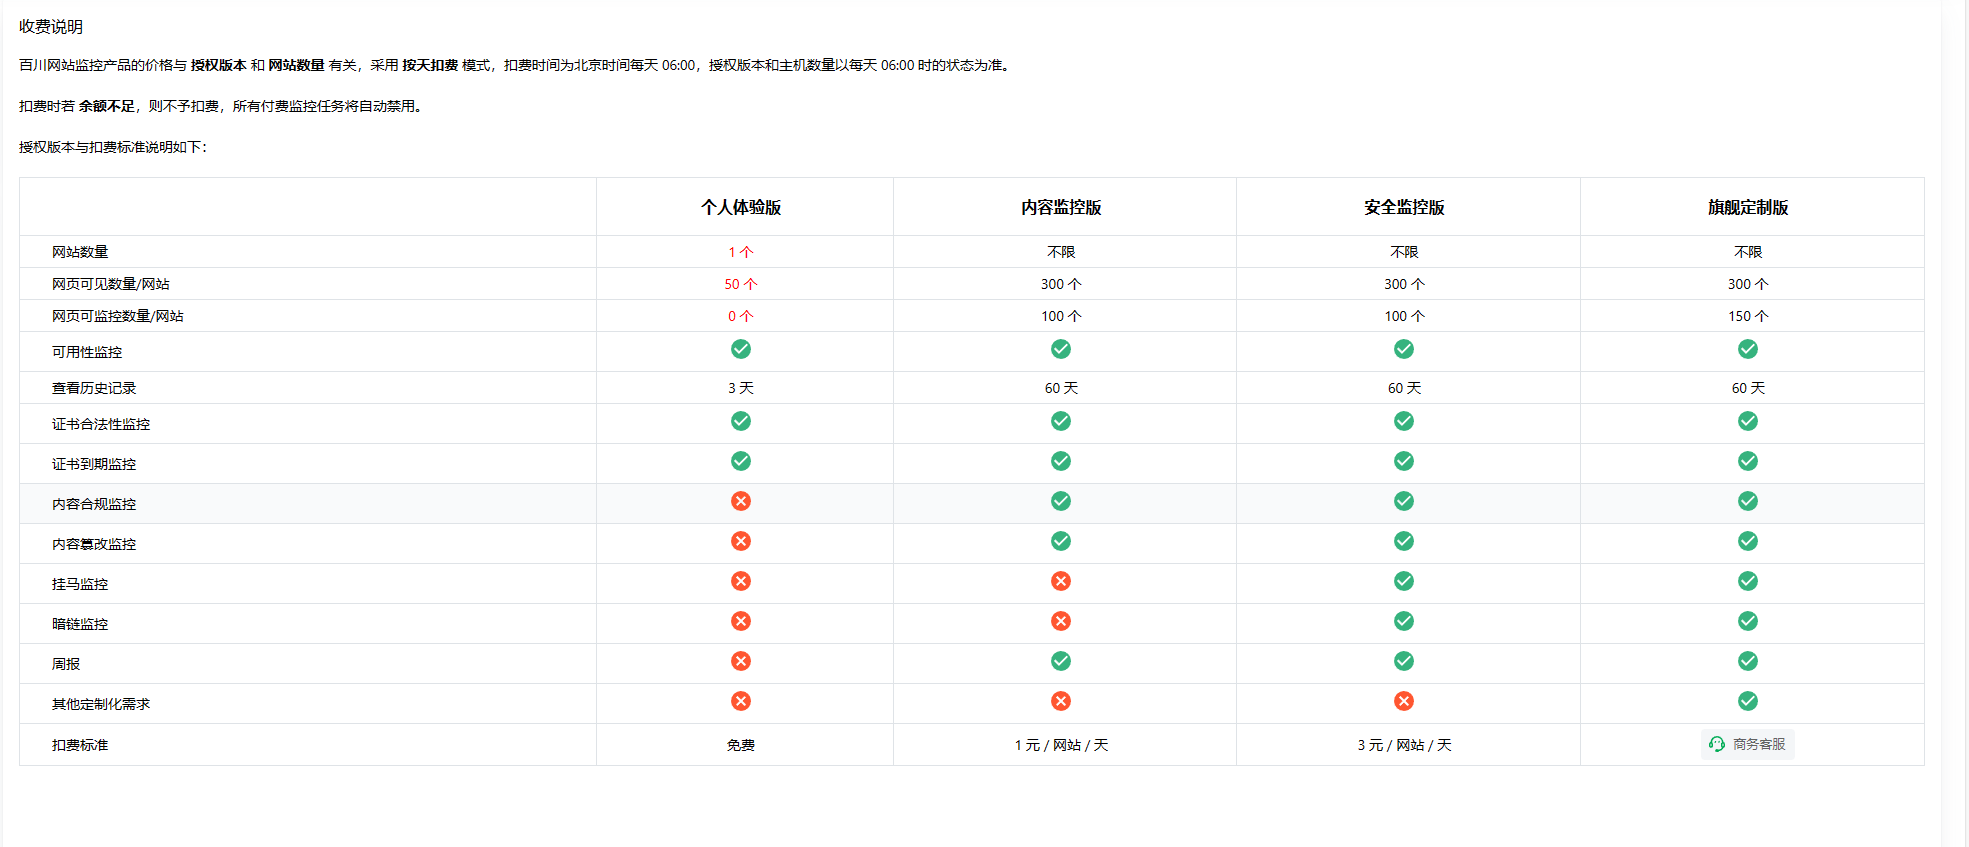Click the 3 天 history value

pos(741,388)
